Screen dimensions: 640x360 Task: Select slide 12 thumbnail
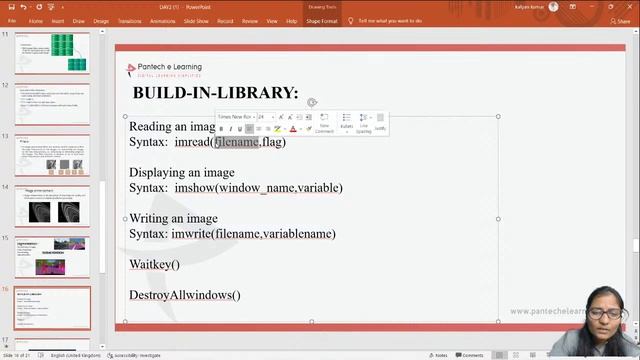click(x=52, y=104)
